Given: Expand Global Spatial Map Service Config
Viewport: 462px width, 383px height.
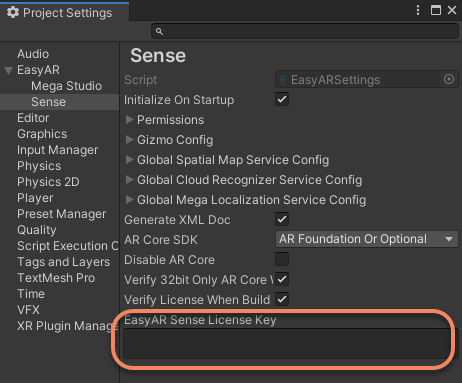Looking at the screenshot, I should pyautogui.click(x=129, y=159).
